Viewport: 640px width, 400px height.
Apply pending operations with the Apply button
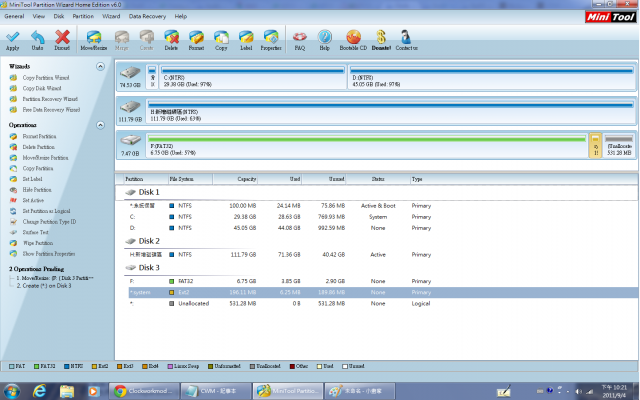pos(13,40)
